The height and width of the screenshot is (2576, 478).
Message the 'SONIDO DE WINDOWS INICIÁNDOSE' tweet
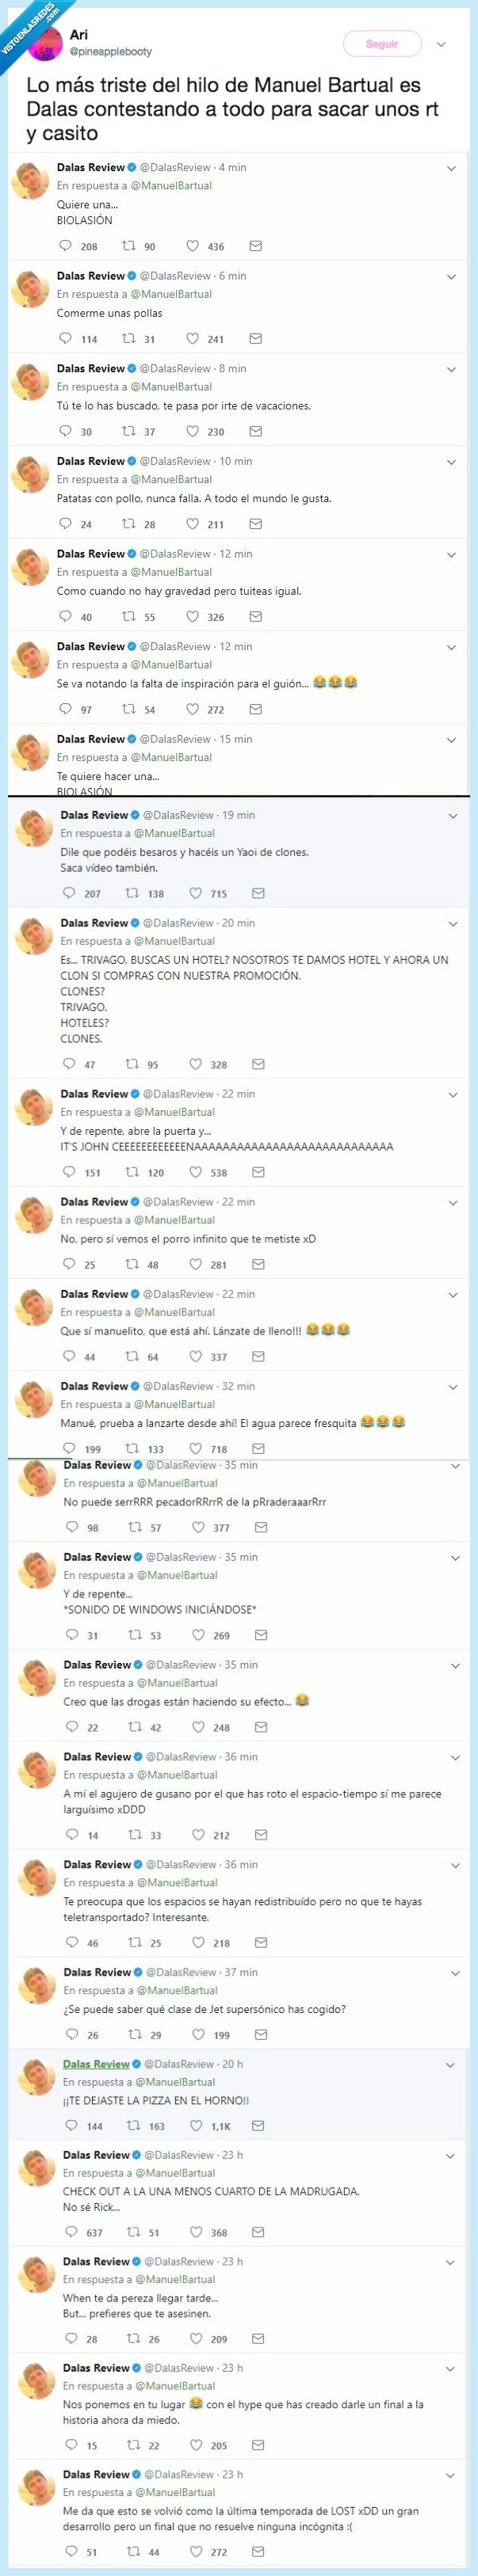click(261, 1635)
